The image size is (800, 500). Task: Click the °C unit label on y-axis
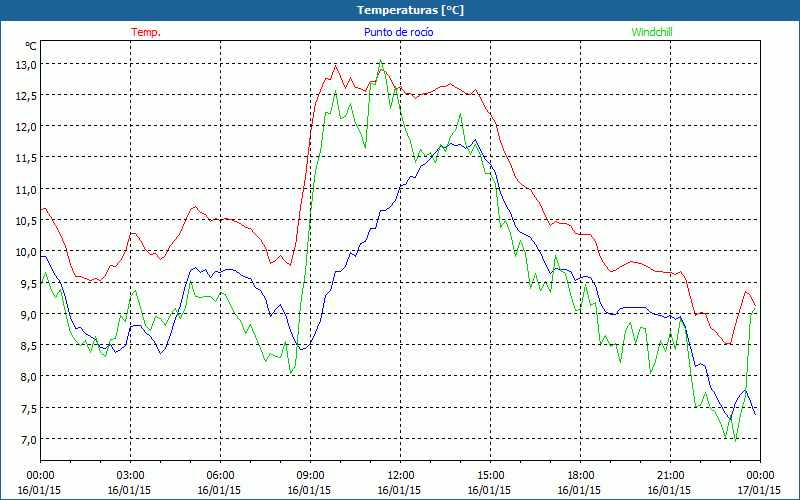(x=31, y=46)
